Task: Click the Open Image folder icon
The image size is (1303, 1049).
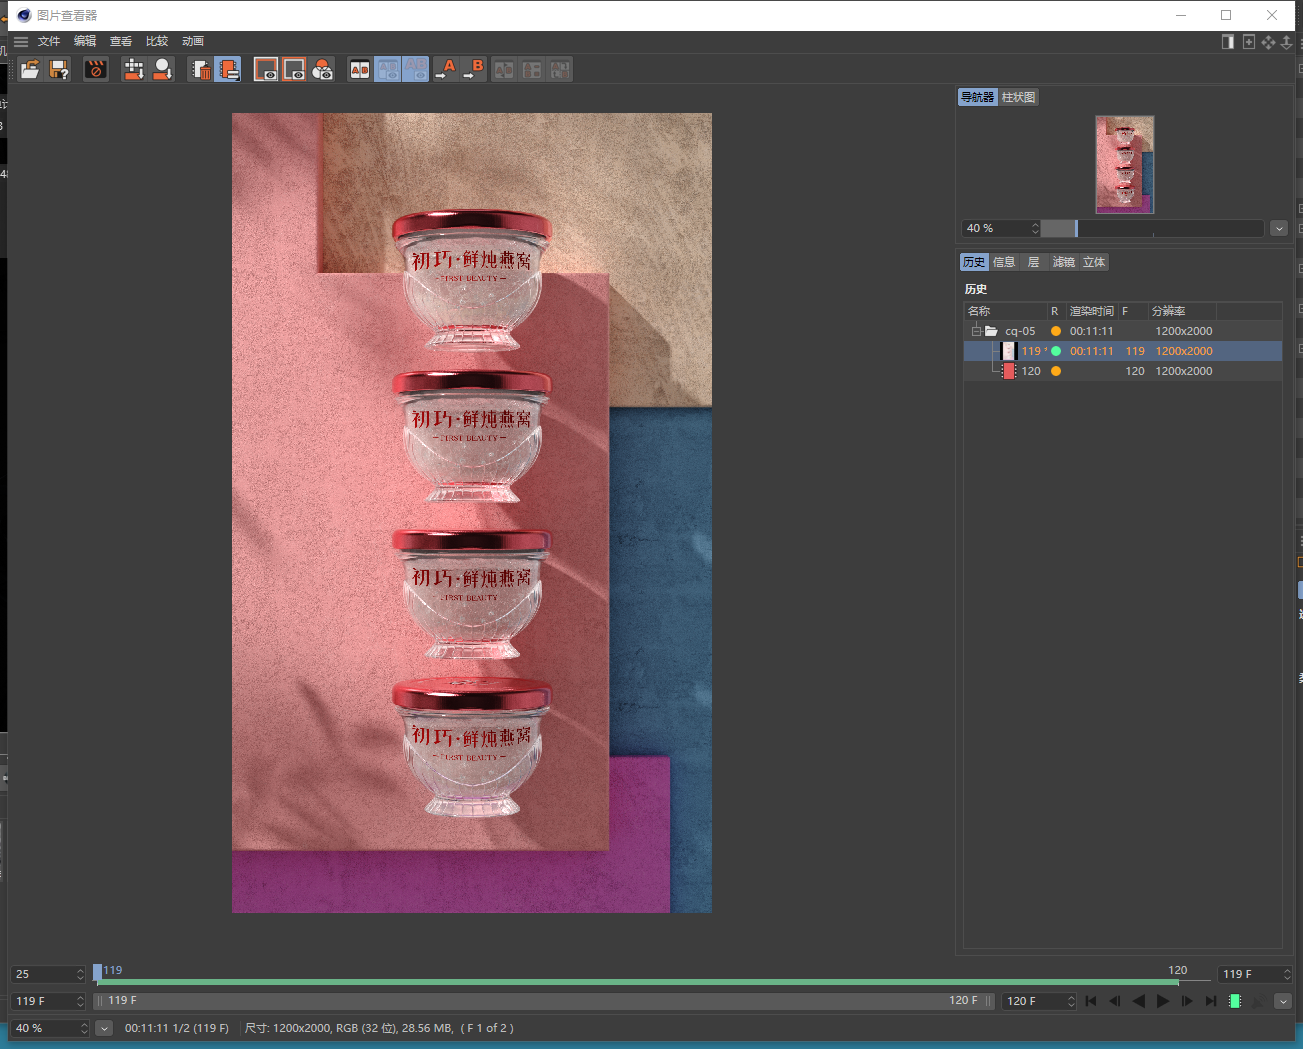Action: coord(30,69)
